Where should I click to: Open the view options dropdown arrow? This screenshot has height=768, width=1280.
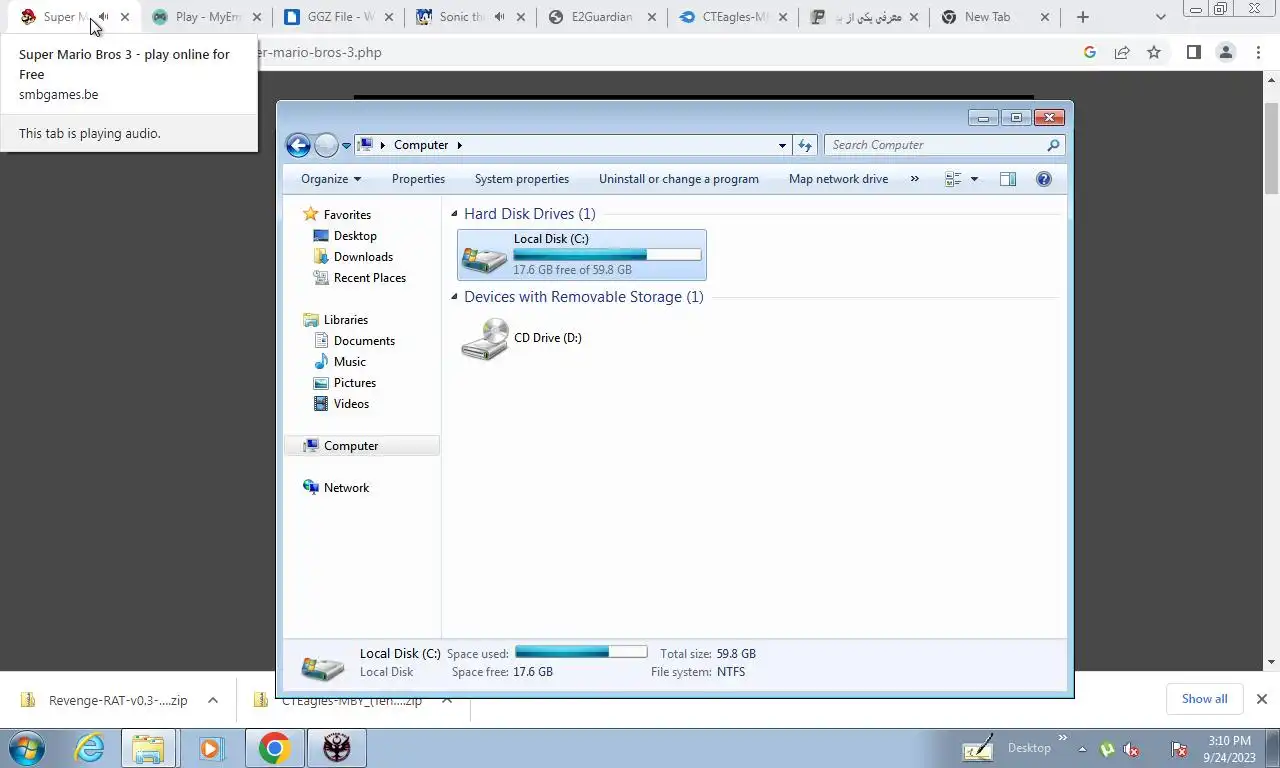click(974, 179)
